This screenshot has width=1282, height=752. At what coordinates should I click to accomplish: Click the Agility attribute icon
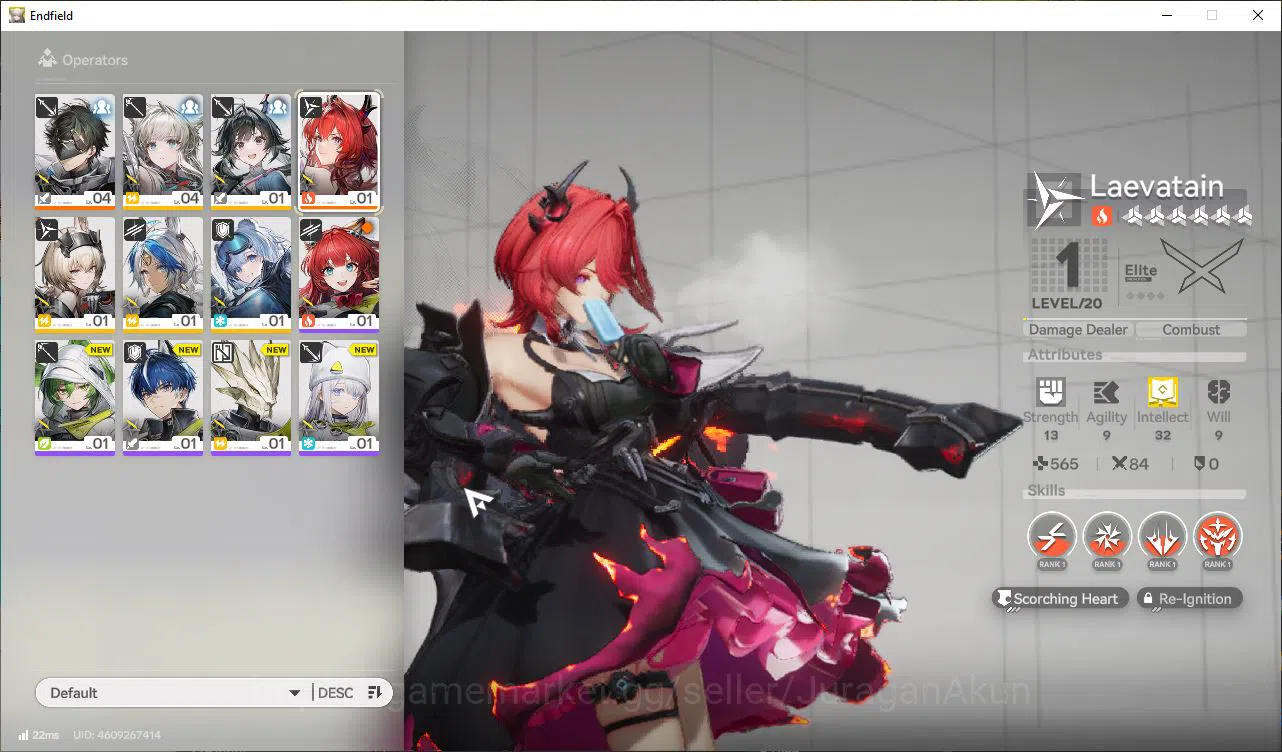[x=1106, y=392]
